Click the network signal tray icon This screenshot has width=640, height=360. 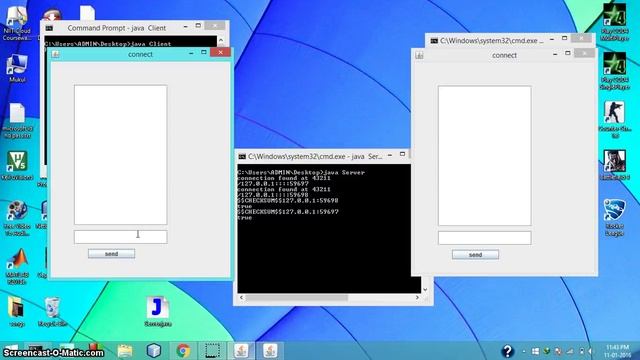570,351
